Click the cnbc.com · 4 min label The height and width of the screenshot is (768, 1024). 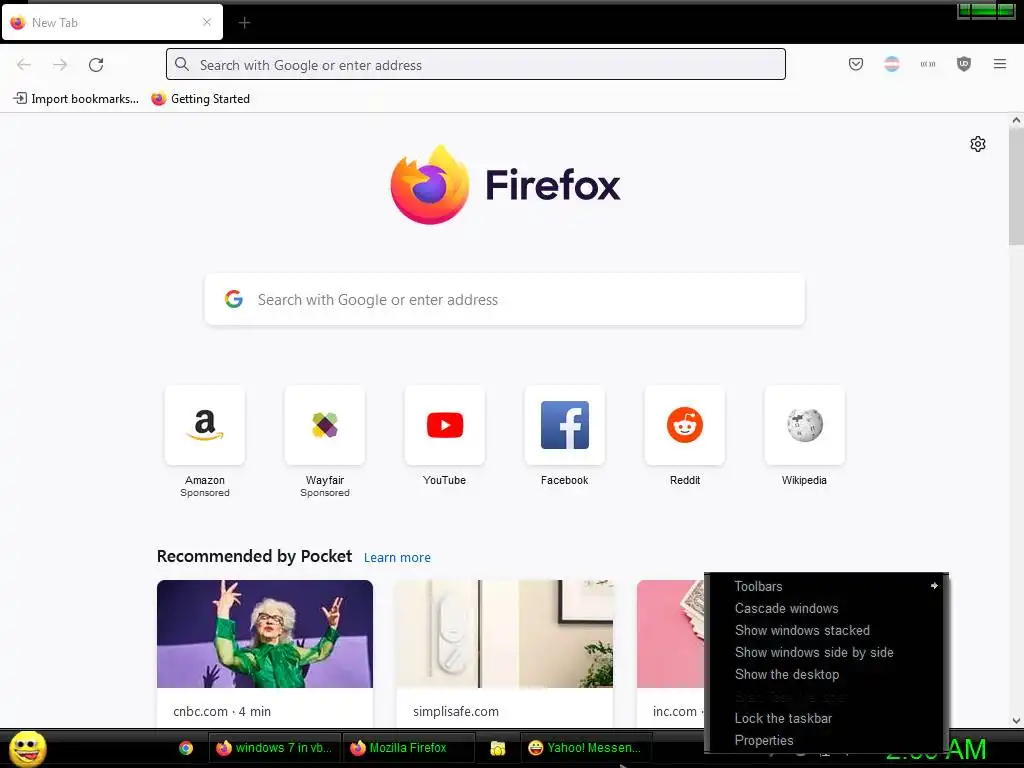pos(222,711)
